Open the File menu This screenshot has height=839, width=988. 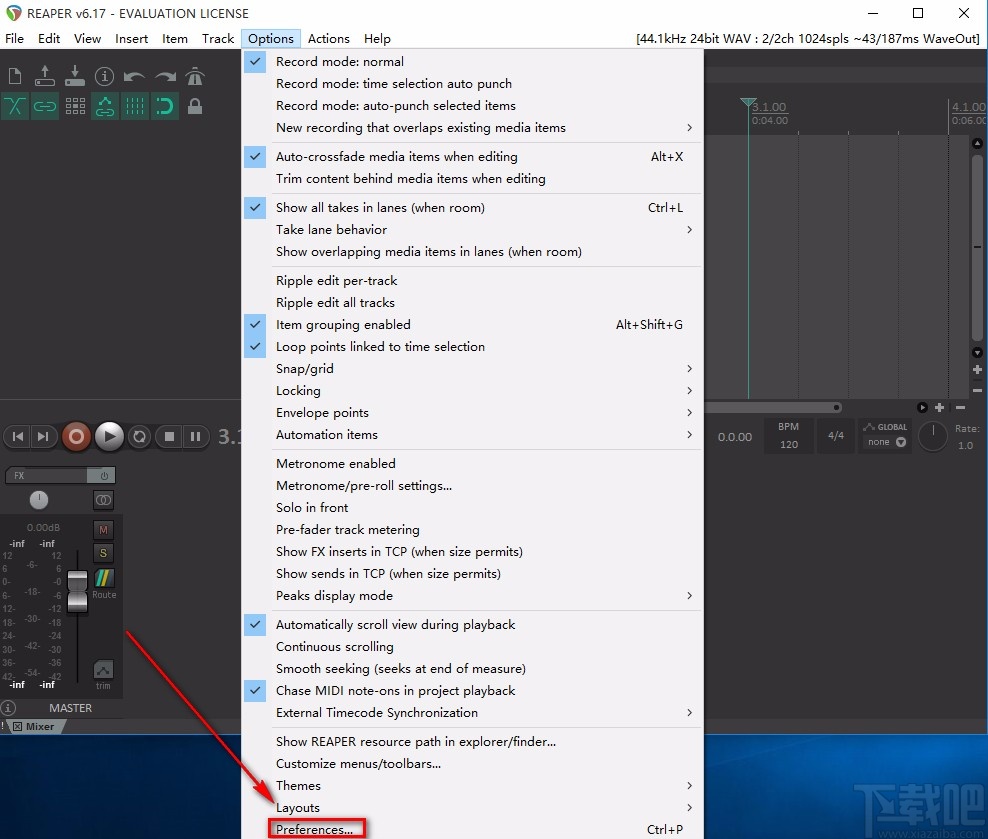pos(14,38)
